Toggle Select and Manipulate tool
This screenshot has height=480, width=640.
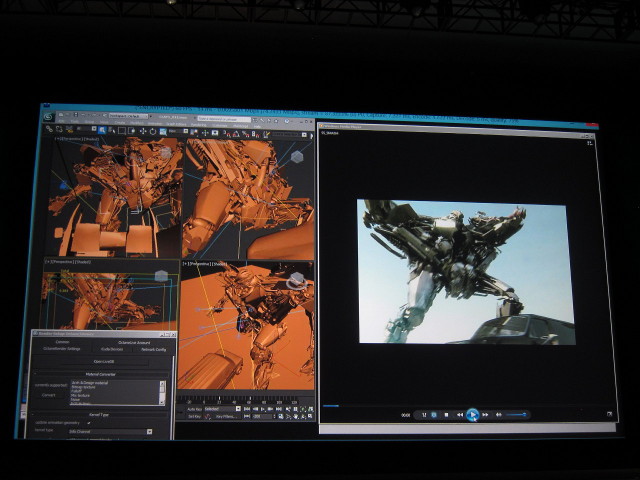pos(205,133)
